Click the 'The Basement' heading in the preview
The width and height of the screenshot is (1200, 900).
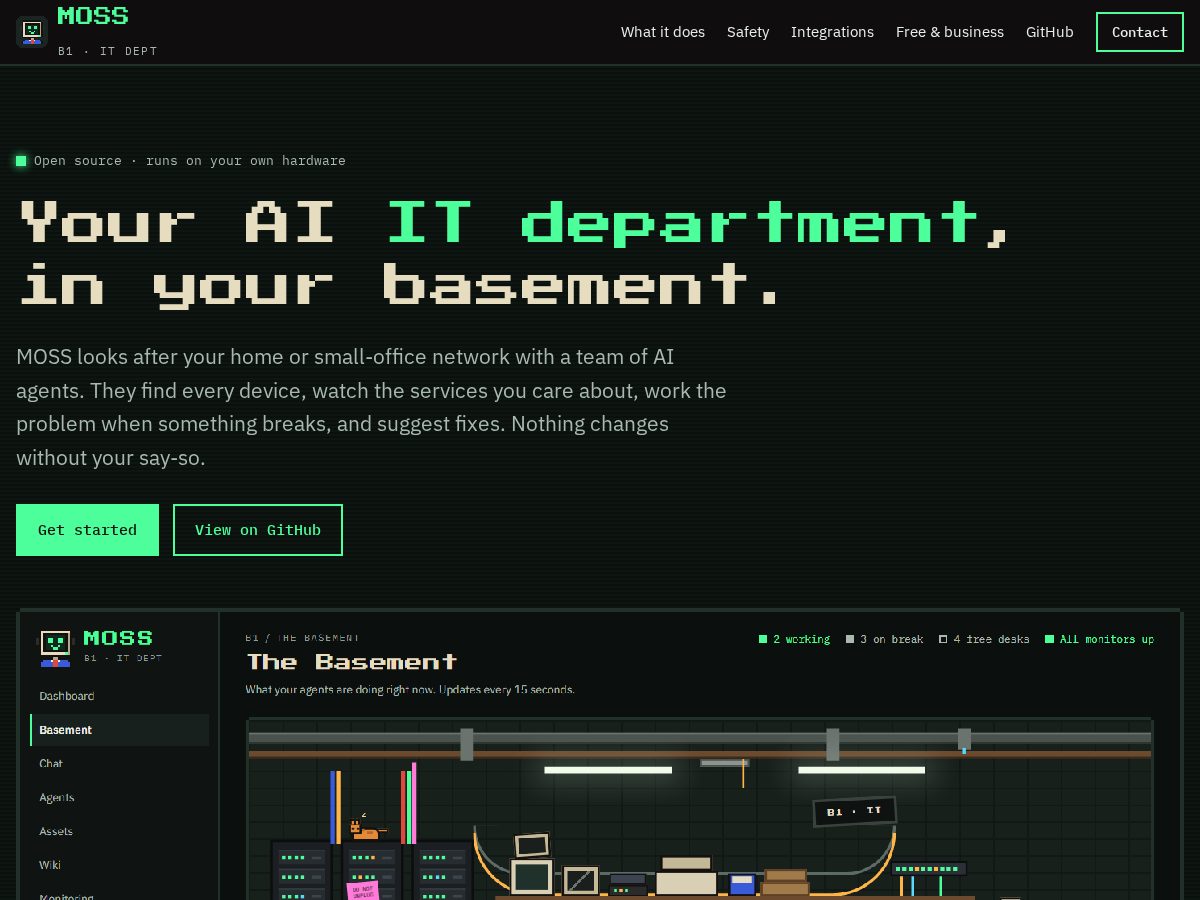352,662
